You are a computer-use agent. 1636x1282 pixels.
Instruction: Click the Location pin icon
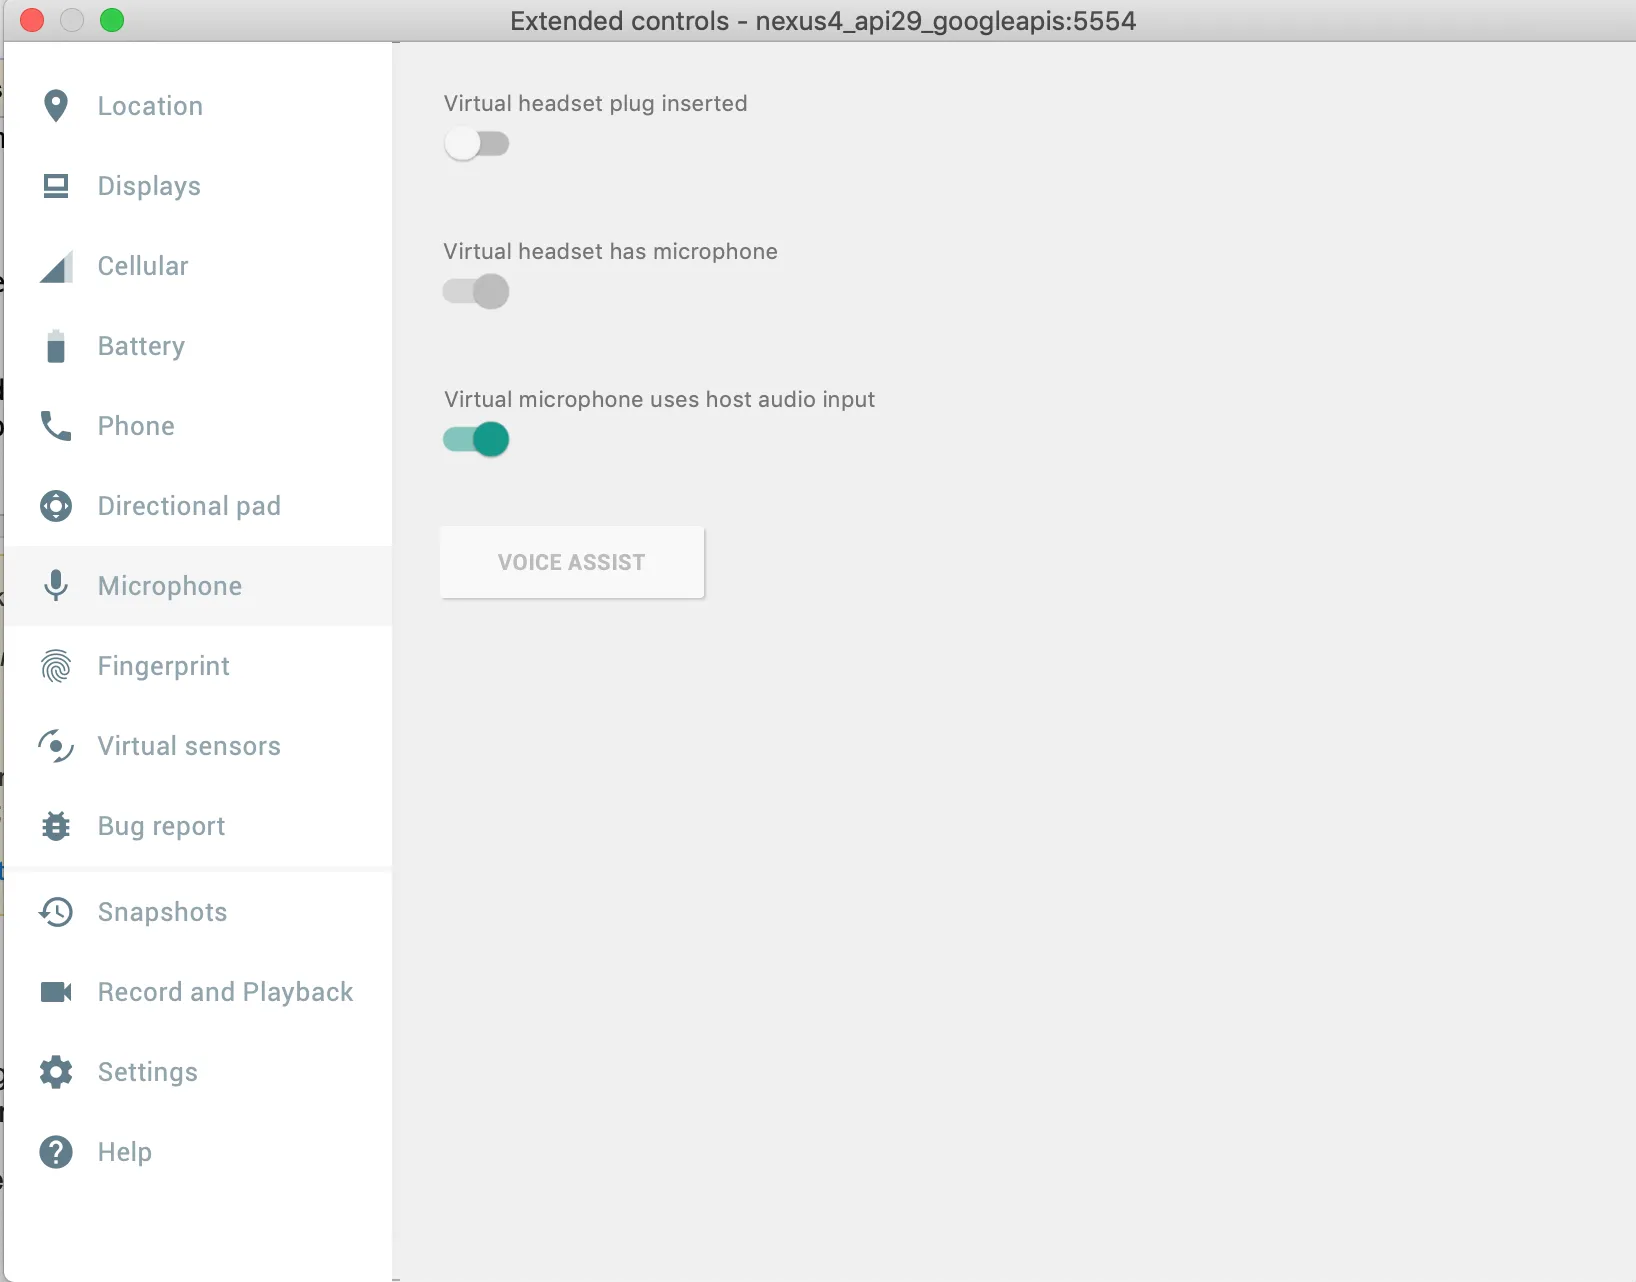(x=56, y=106)
